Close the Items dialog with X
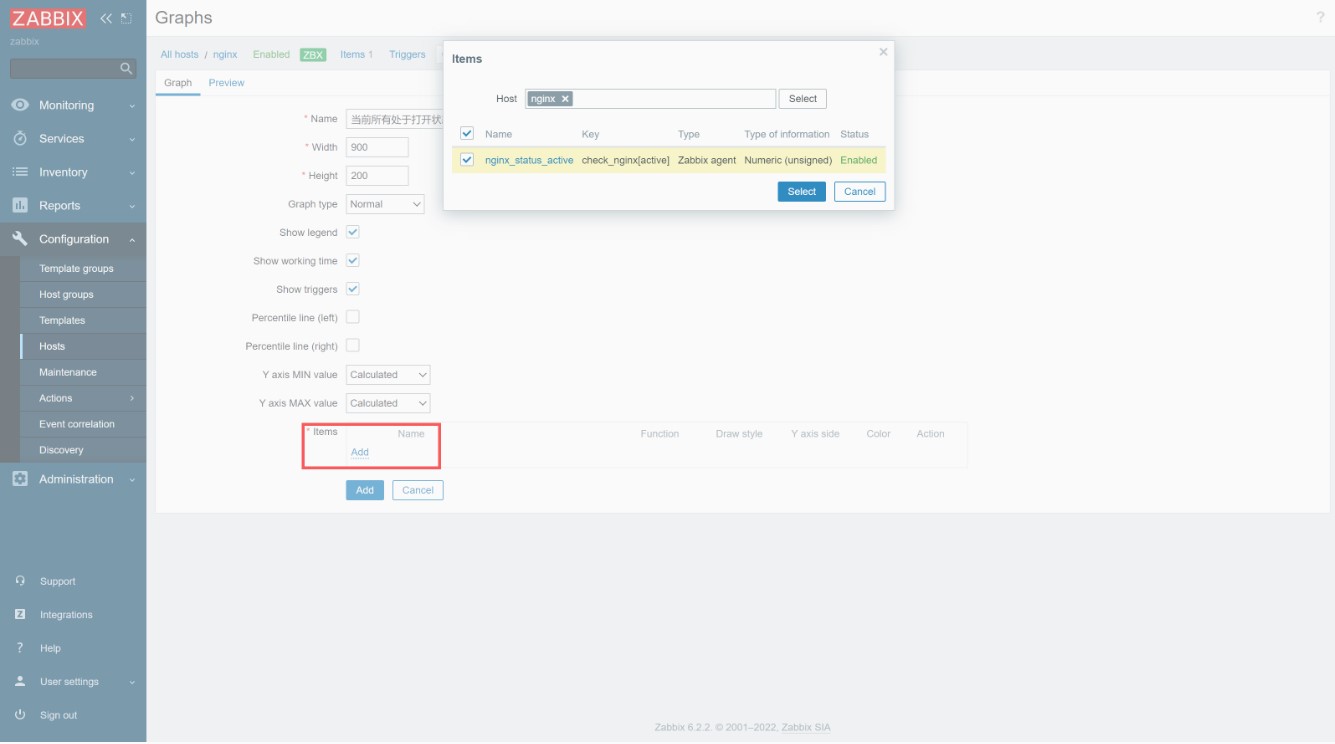 point(883,52)
